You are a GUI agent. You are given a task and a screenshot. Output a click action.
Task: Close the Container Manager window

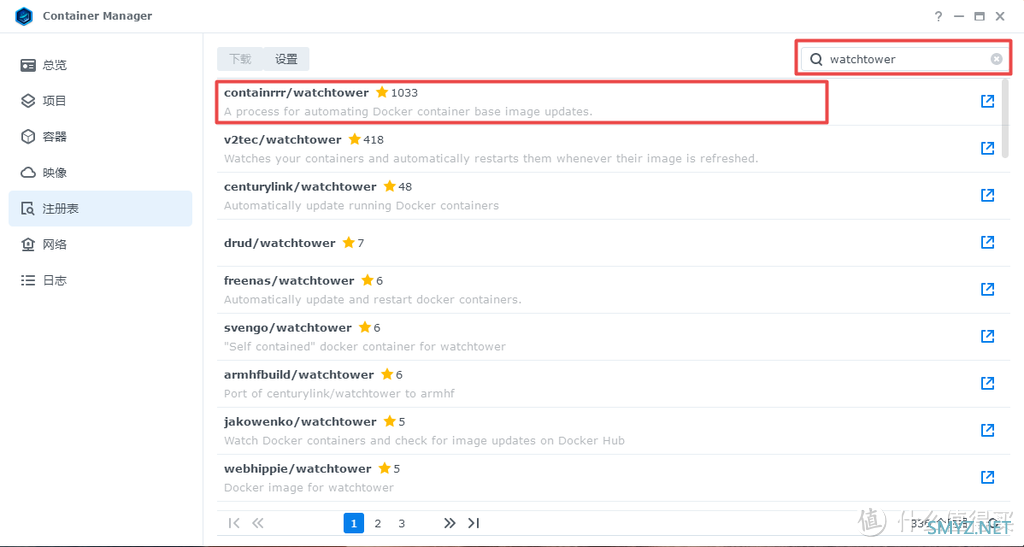1000,16
